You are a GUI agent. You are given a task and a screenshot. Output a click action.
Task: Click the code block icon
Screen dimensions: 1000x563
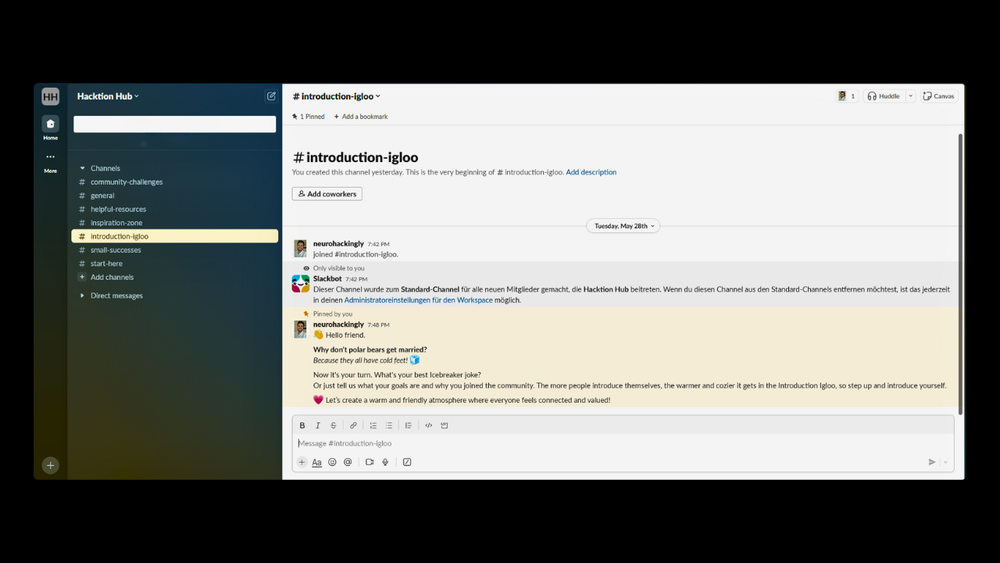[x=444, y=426]
